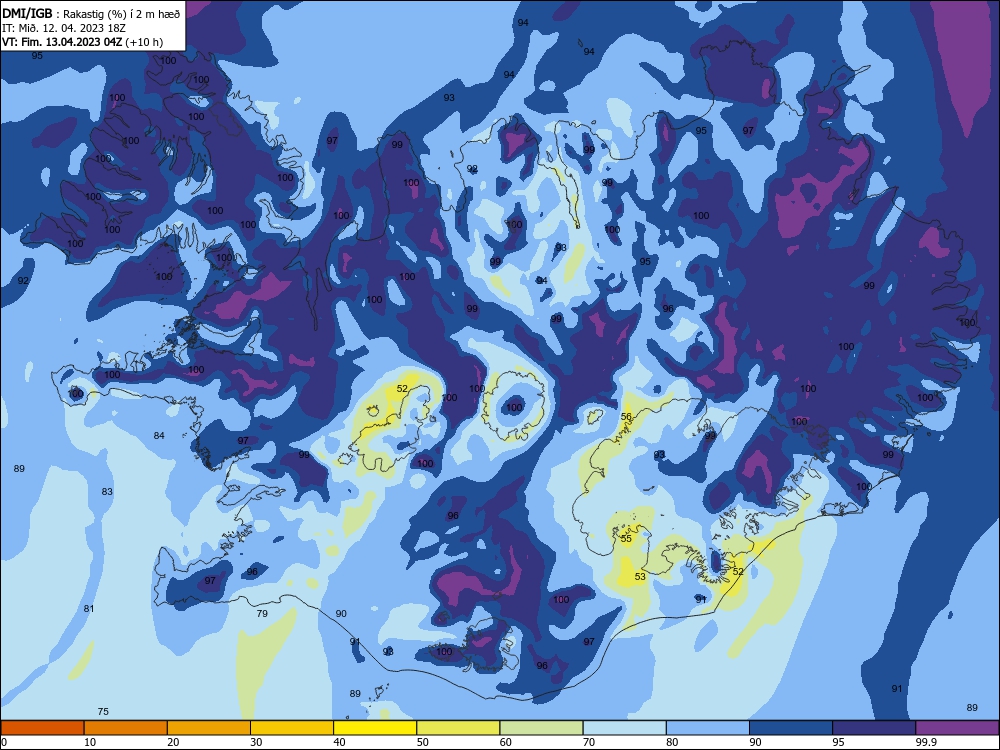Click the '10' tick label on the color scale
Viewport: 1000px width, 750px height.
click(90, 742)
